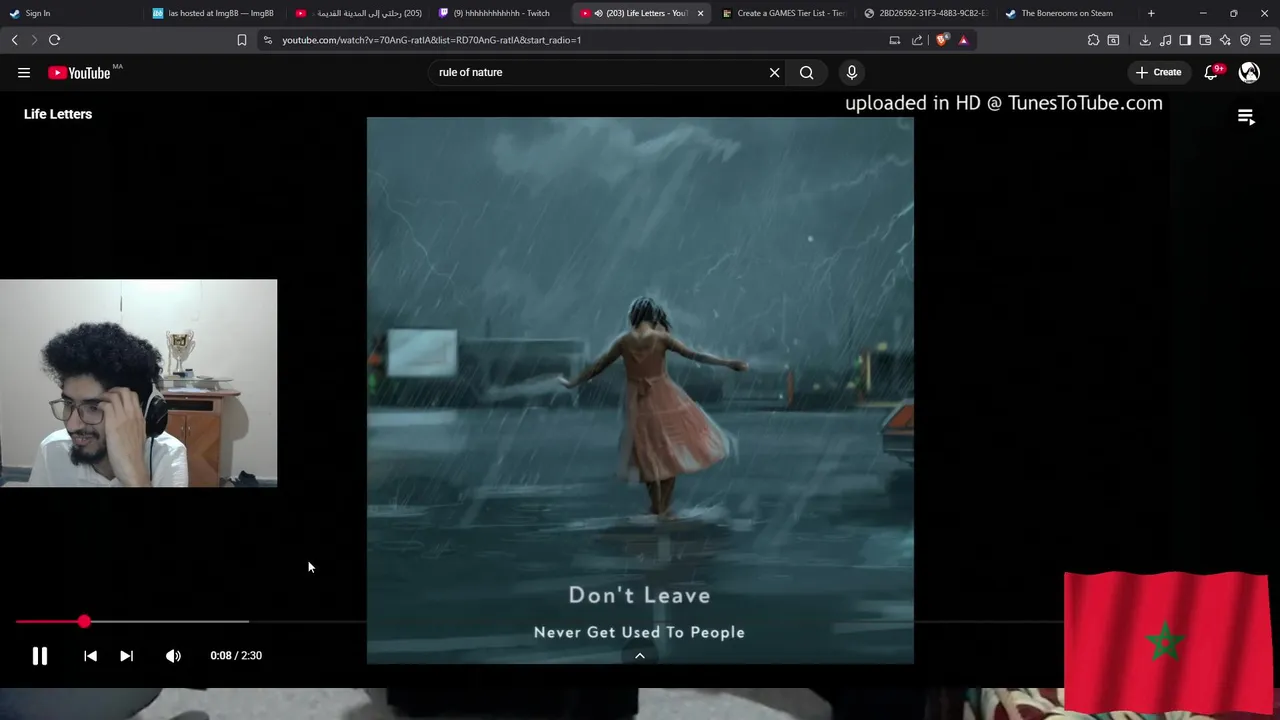
Task: Open the Create button
Action: 1158,72
